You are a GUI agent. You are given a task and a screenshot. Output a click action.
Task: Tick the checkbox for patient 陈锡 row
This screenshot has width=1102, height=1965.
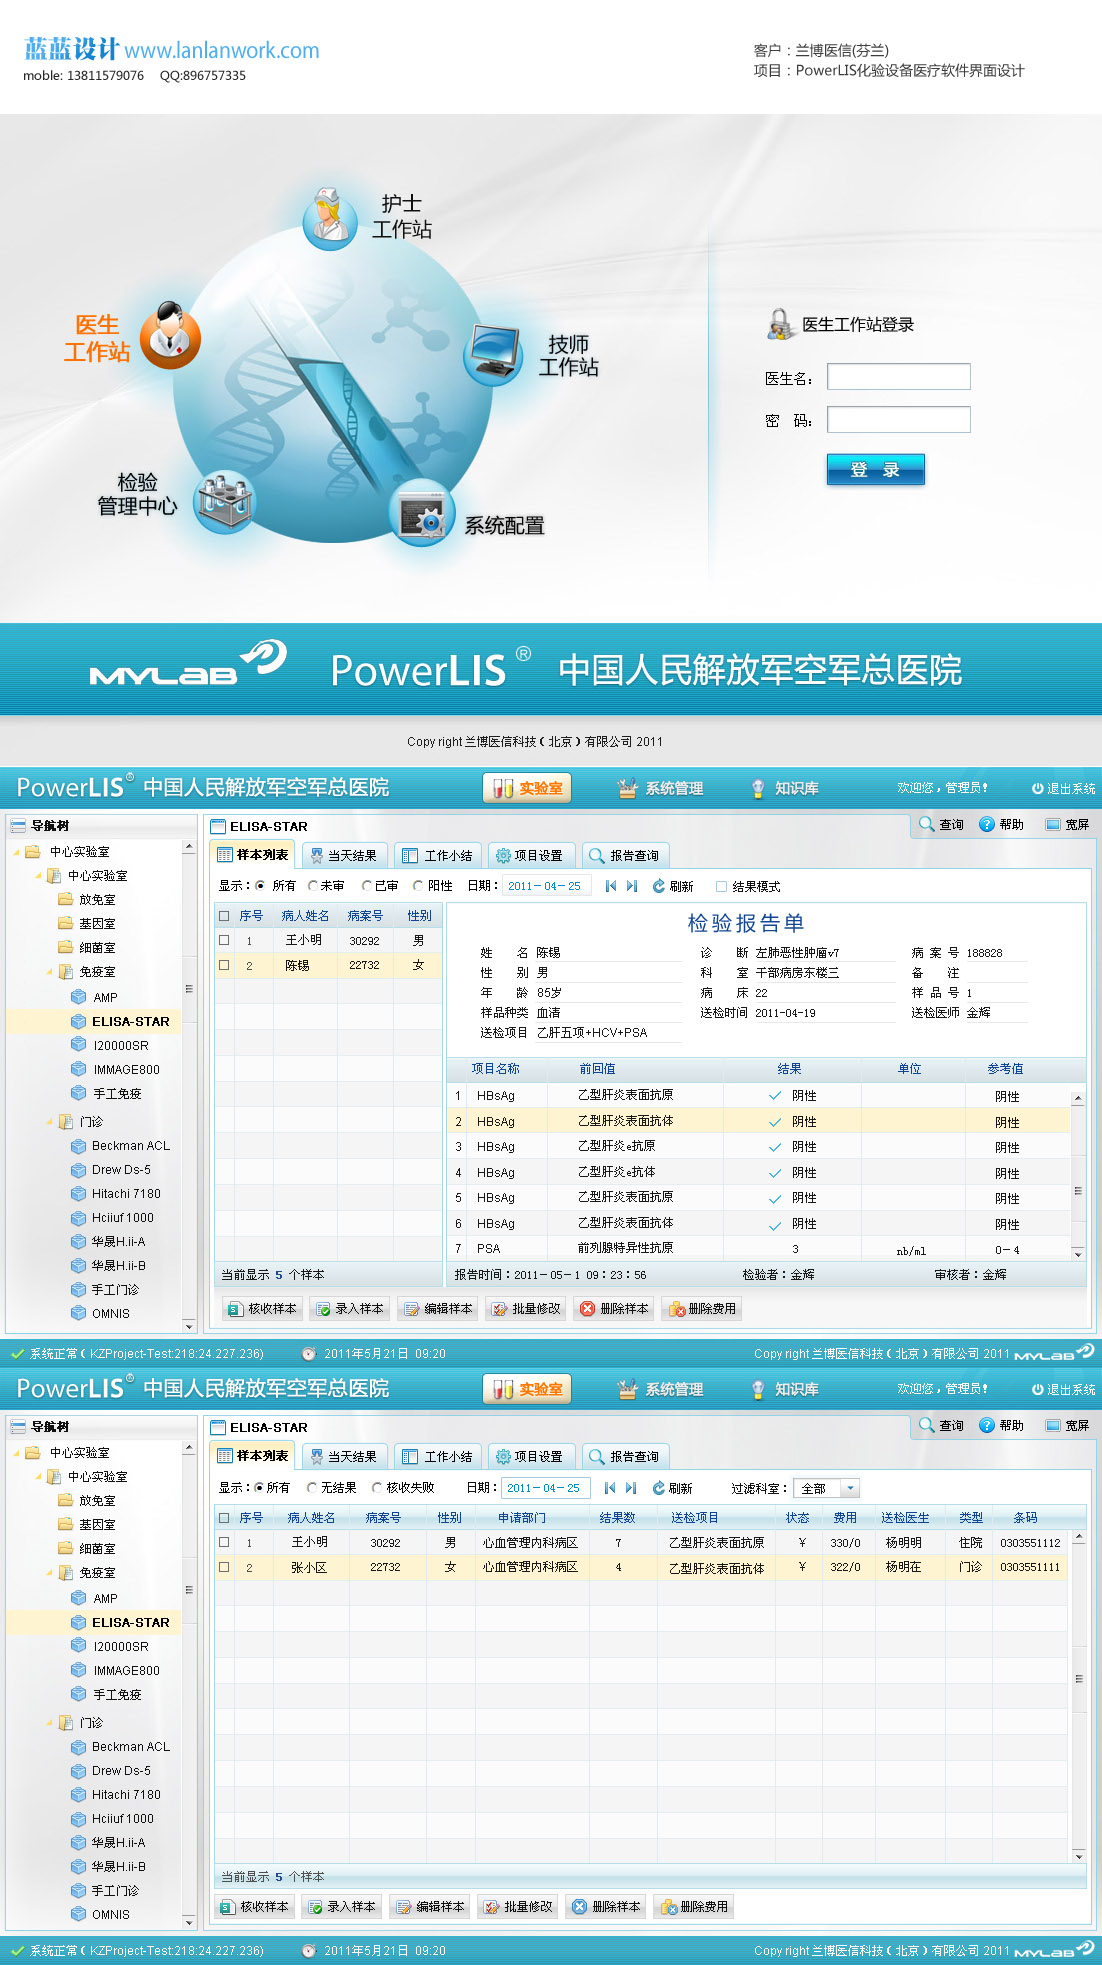tap(224, 965)
